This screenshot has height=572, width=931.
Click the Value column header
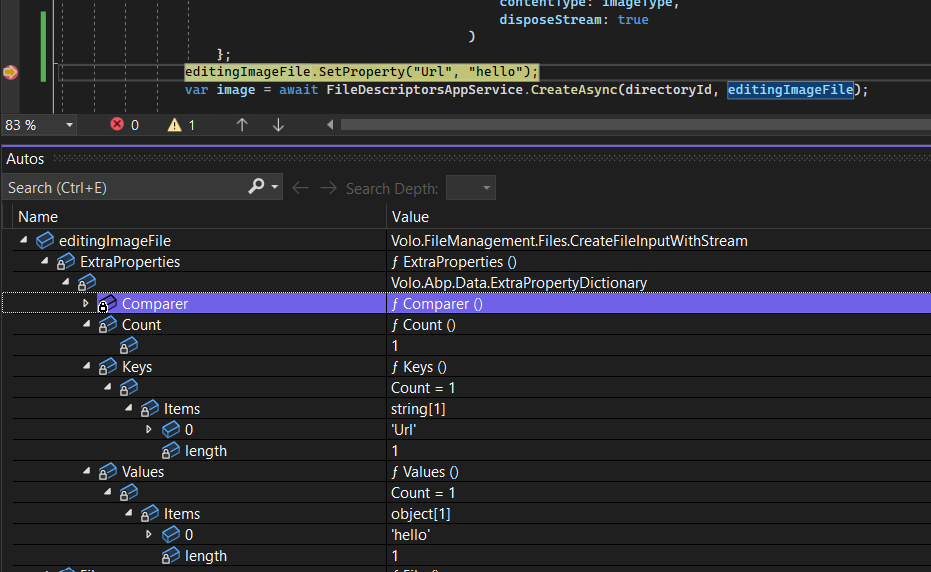(410, 216)
